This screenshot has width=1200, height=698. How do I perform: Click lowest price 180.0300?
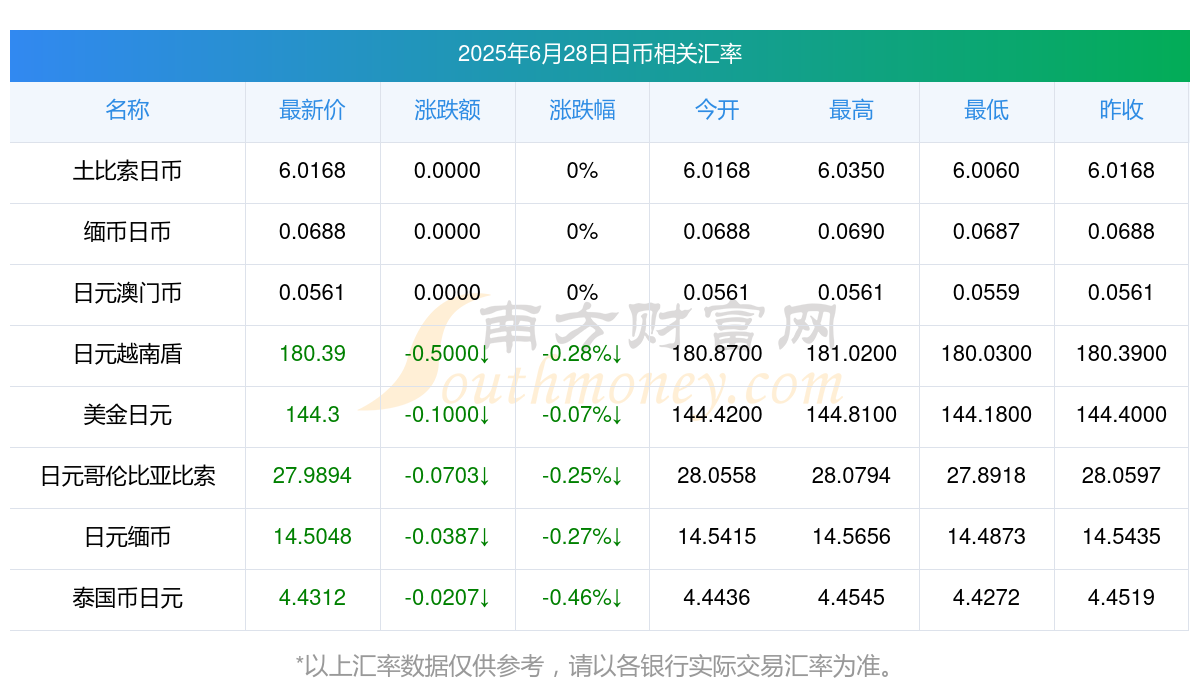[986, 354]
